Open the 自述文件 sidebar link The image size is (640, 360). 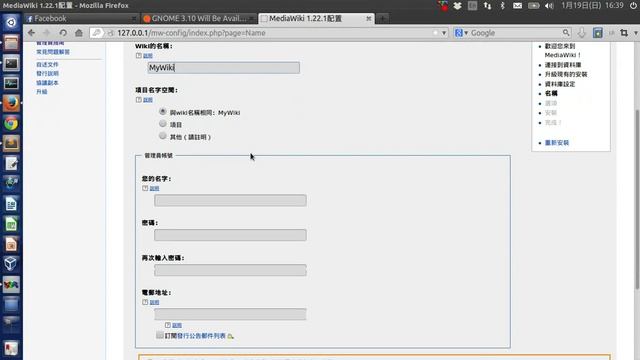click(x=47, y=64)
